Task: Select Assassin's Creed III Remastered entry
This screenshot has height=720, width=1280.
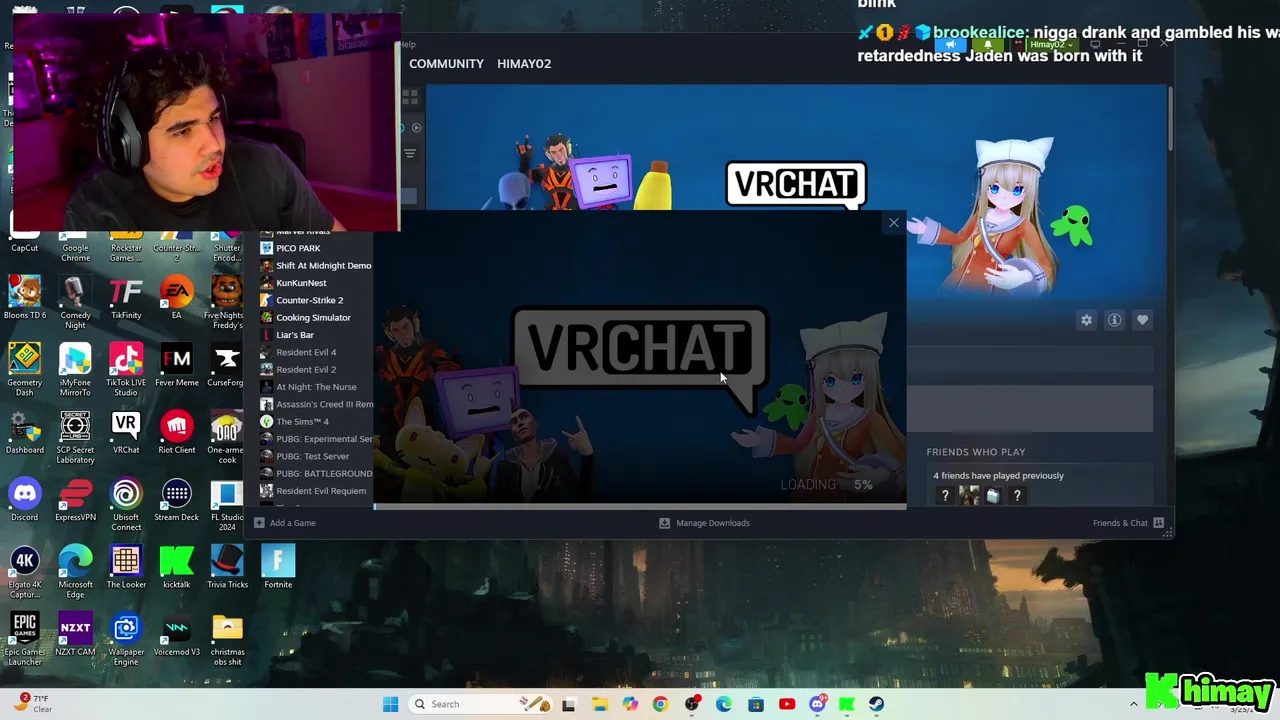Action: coord(316,404)
